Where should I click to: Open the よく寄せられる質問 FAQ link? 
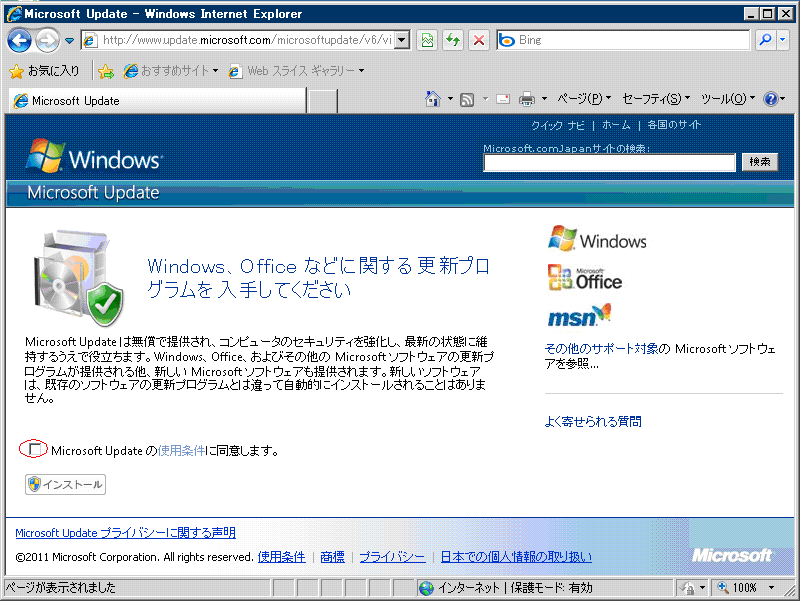coord(593,421)
